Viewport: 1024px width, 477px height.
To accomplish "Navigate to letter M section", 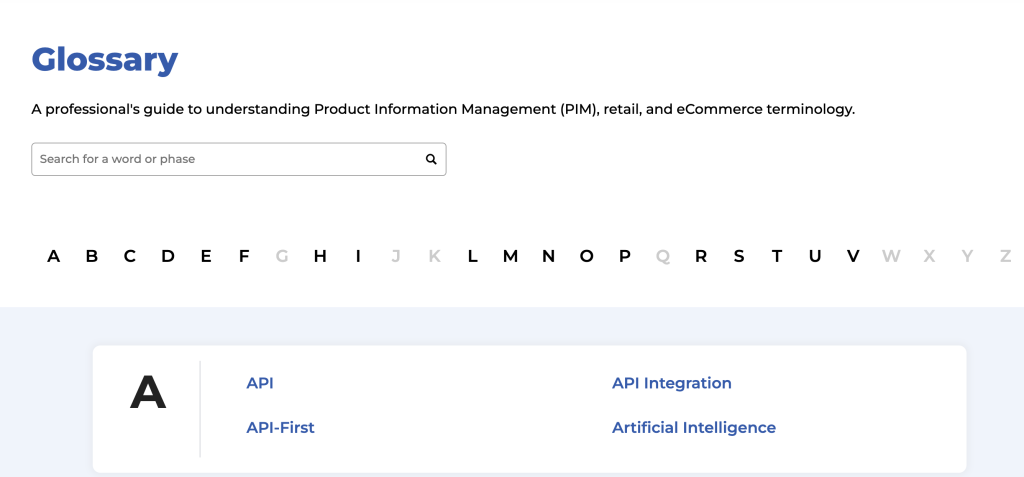I will (510, 256).
